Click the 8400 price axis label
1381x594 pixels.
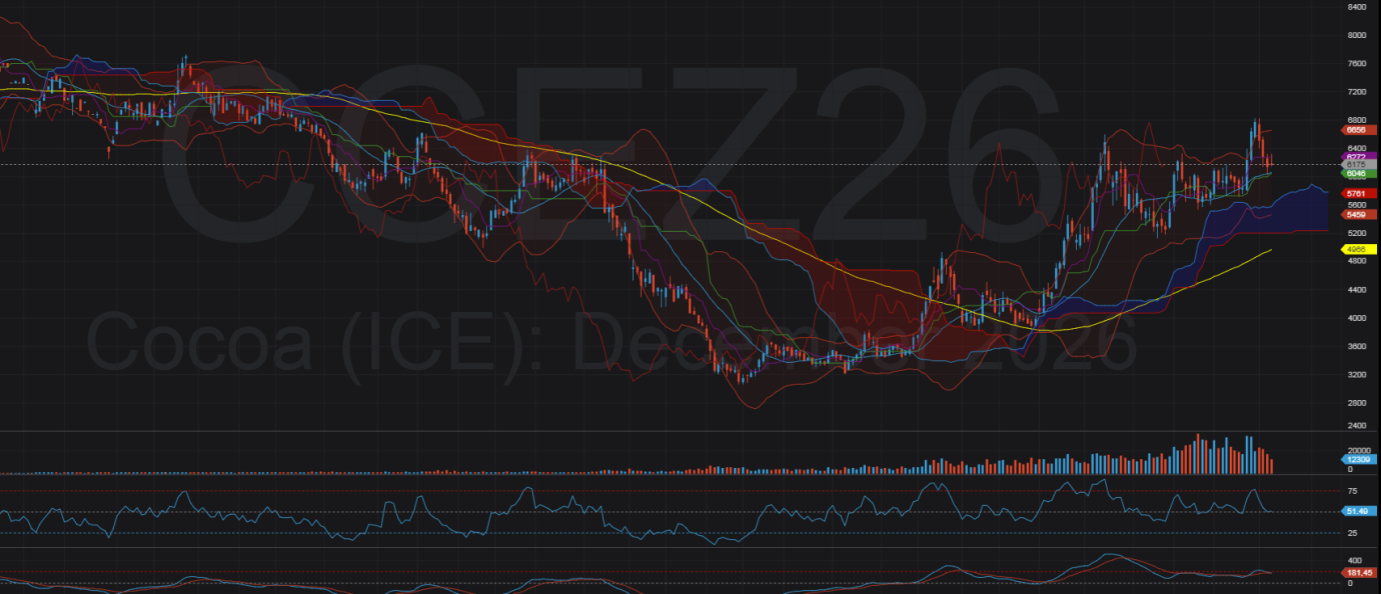point(1356,7)
